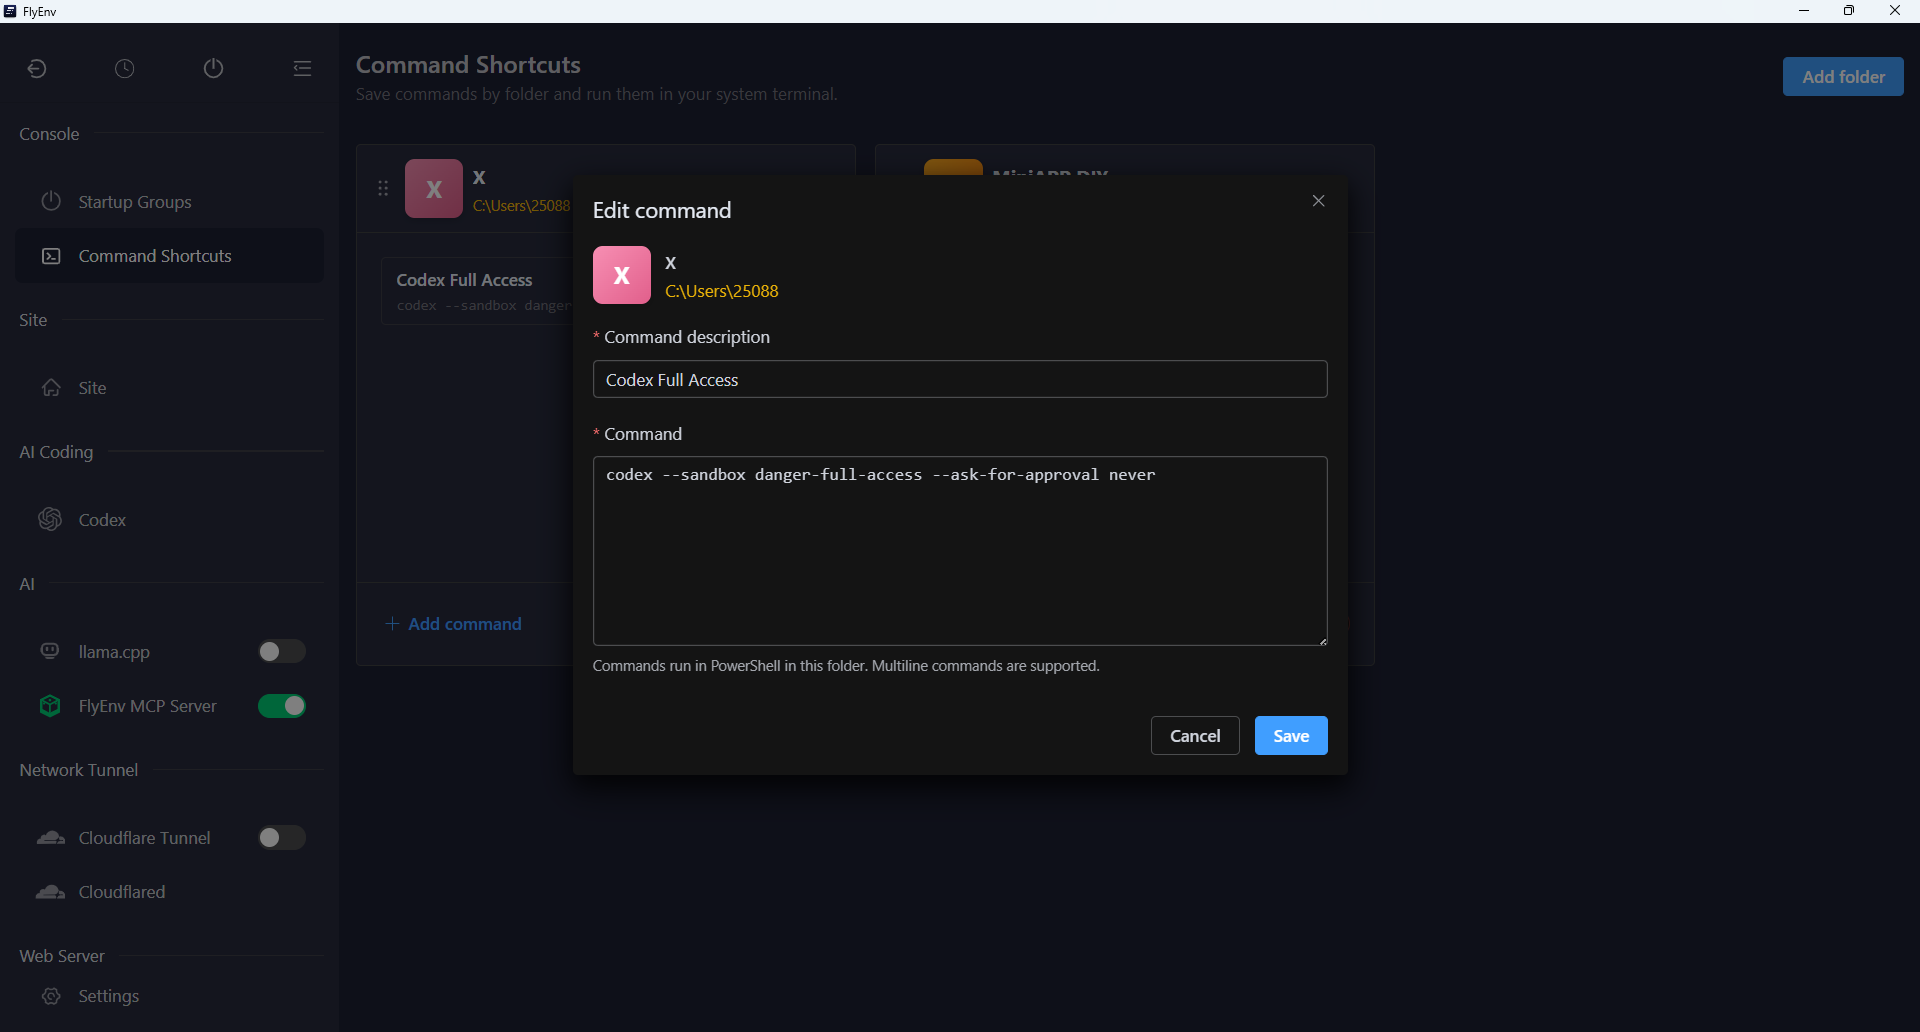This screenshot has width=1920, height=1032.
Task: Open the clock history icon in sidebar
Action: coord(124,68)
